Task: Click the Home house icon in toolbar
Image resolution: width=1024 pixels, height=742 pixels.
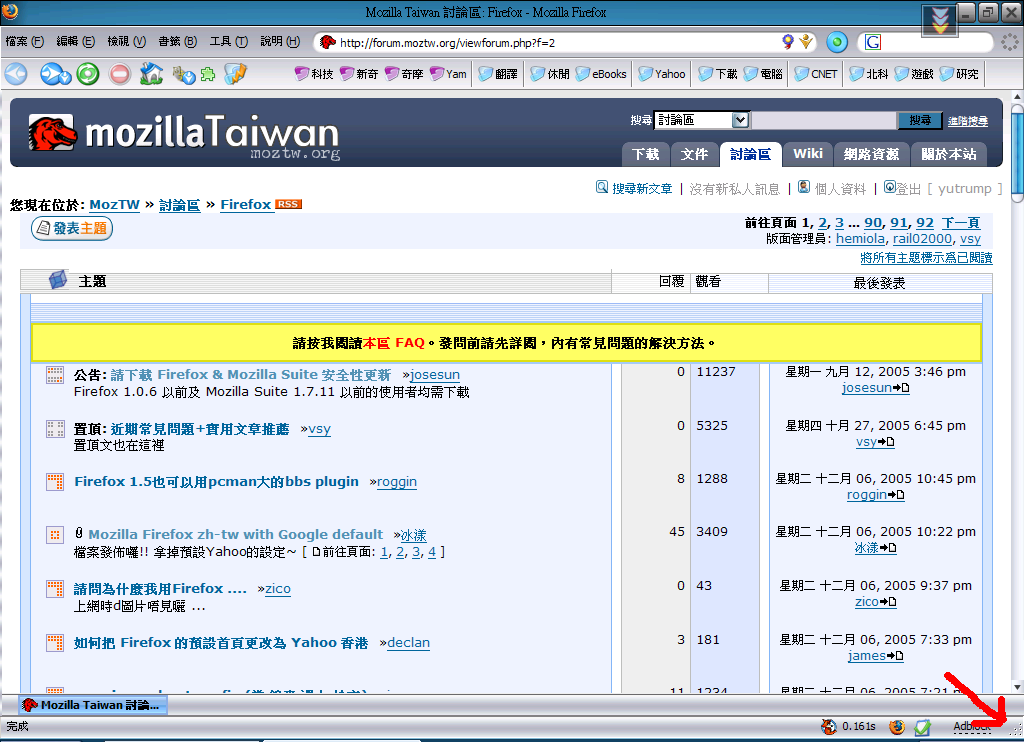Action: pos(151,74)
